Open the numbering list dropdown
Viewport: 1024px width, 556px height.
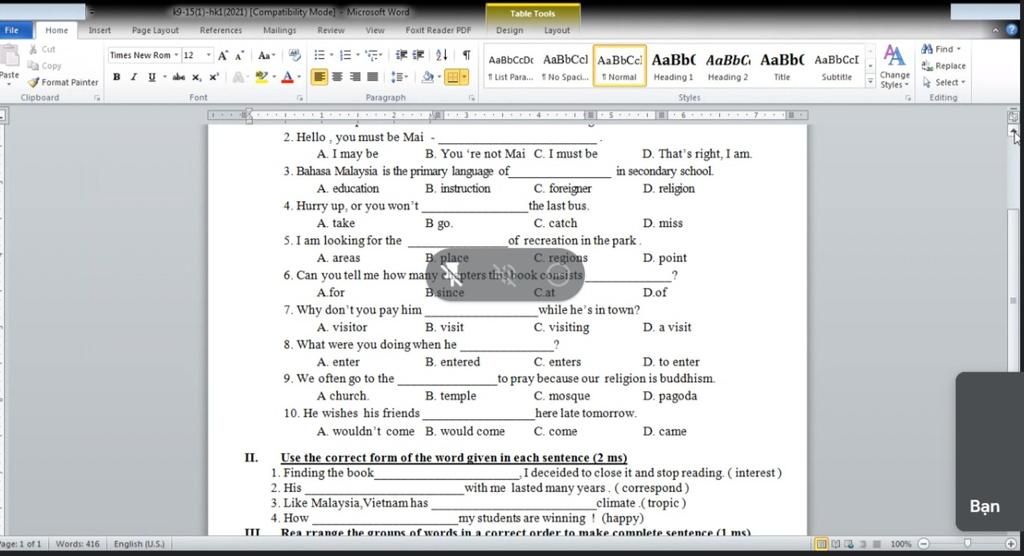pyautogui.click(x=358, y=56)
